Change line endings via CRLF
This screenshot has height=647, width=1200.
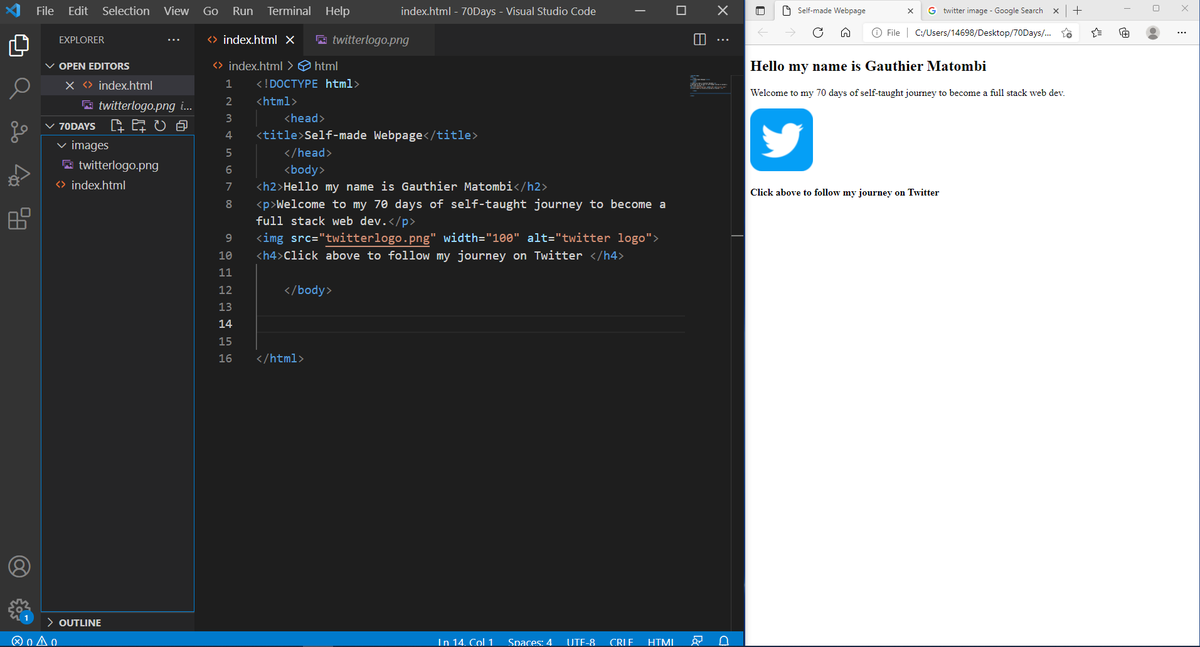point(621,640)
